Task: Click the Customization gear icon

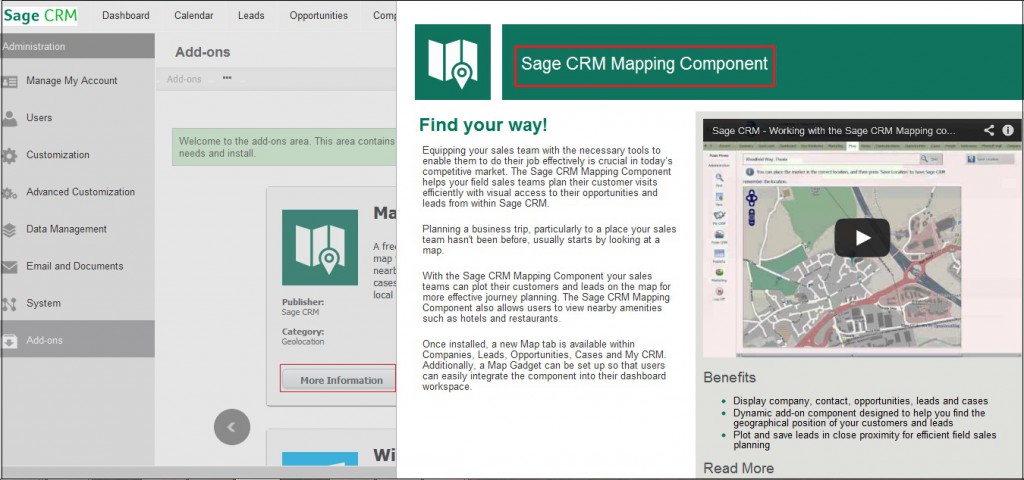Action: [x=9, y=155]
